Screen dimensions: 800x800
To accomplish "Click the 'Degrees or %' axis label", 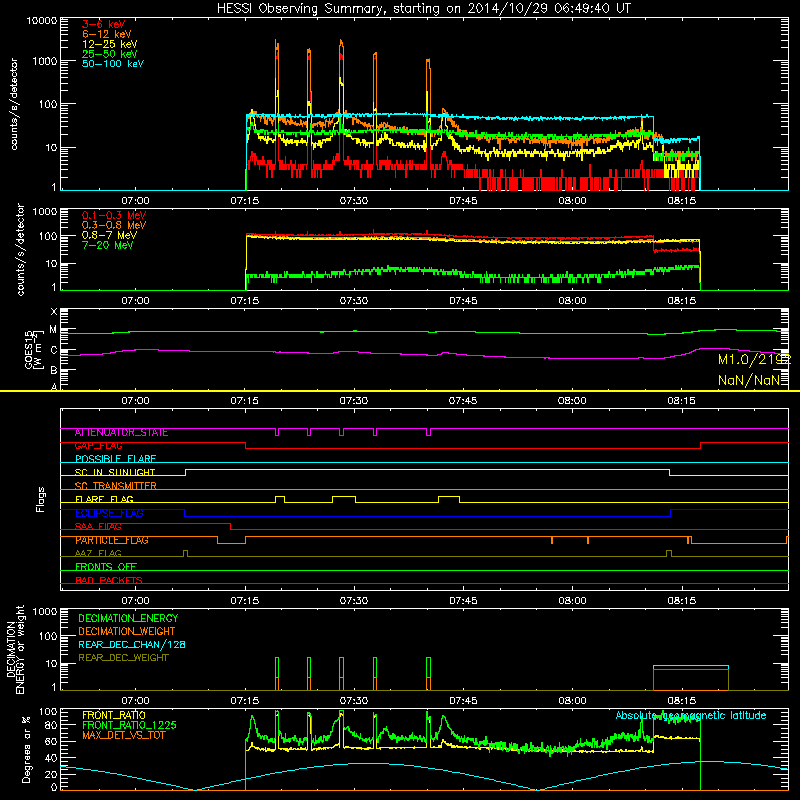I will pyautogui.click(x=26, y=749).
